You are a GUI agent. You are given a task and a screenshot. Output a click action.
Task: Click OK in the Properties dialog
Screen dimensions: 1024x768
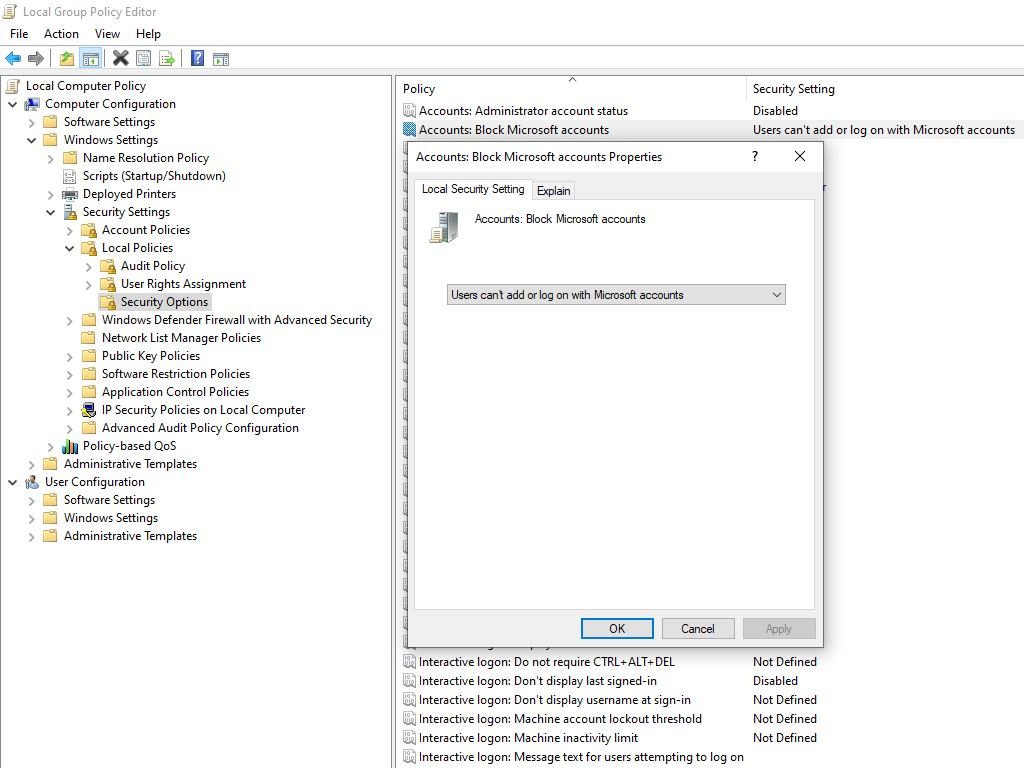[x=617, y=628]
